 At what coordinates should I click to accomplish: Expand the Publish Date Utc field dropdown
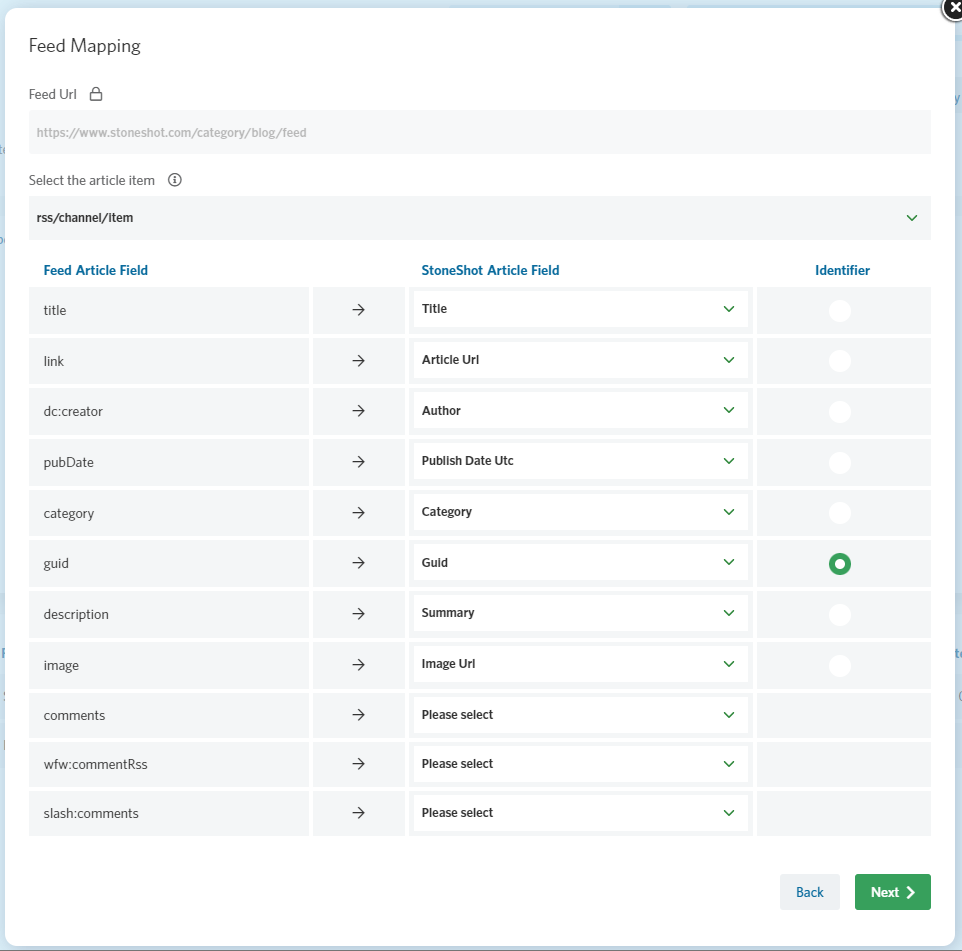pos(580,461)
